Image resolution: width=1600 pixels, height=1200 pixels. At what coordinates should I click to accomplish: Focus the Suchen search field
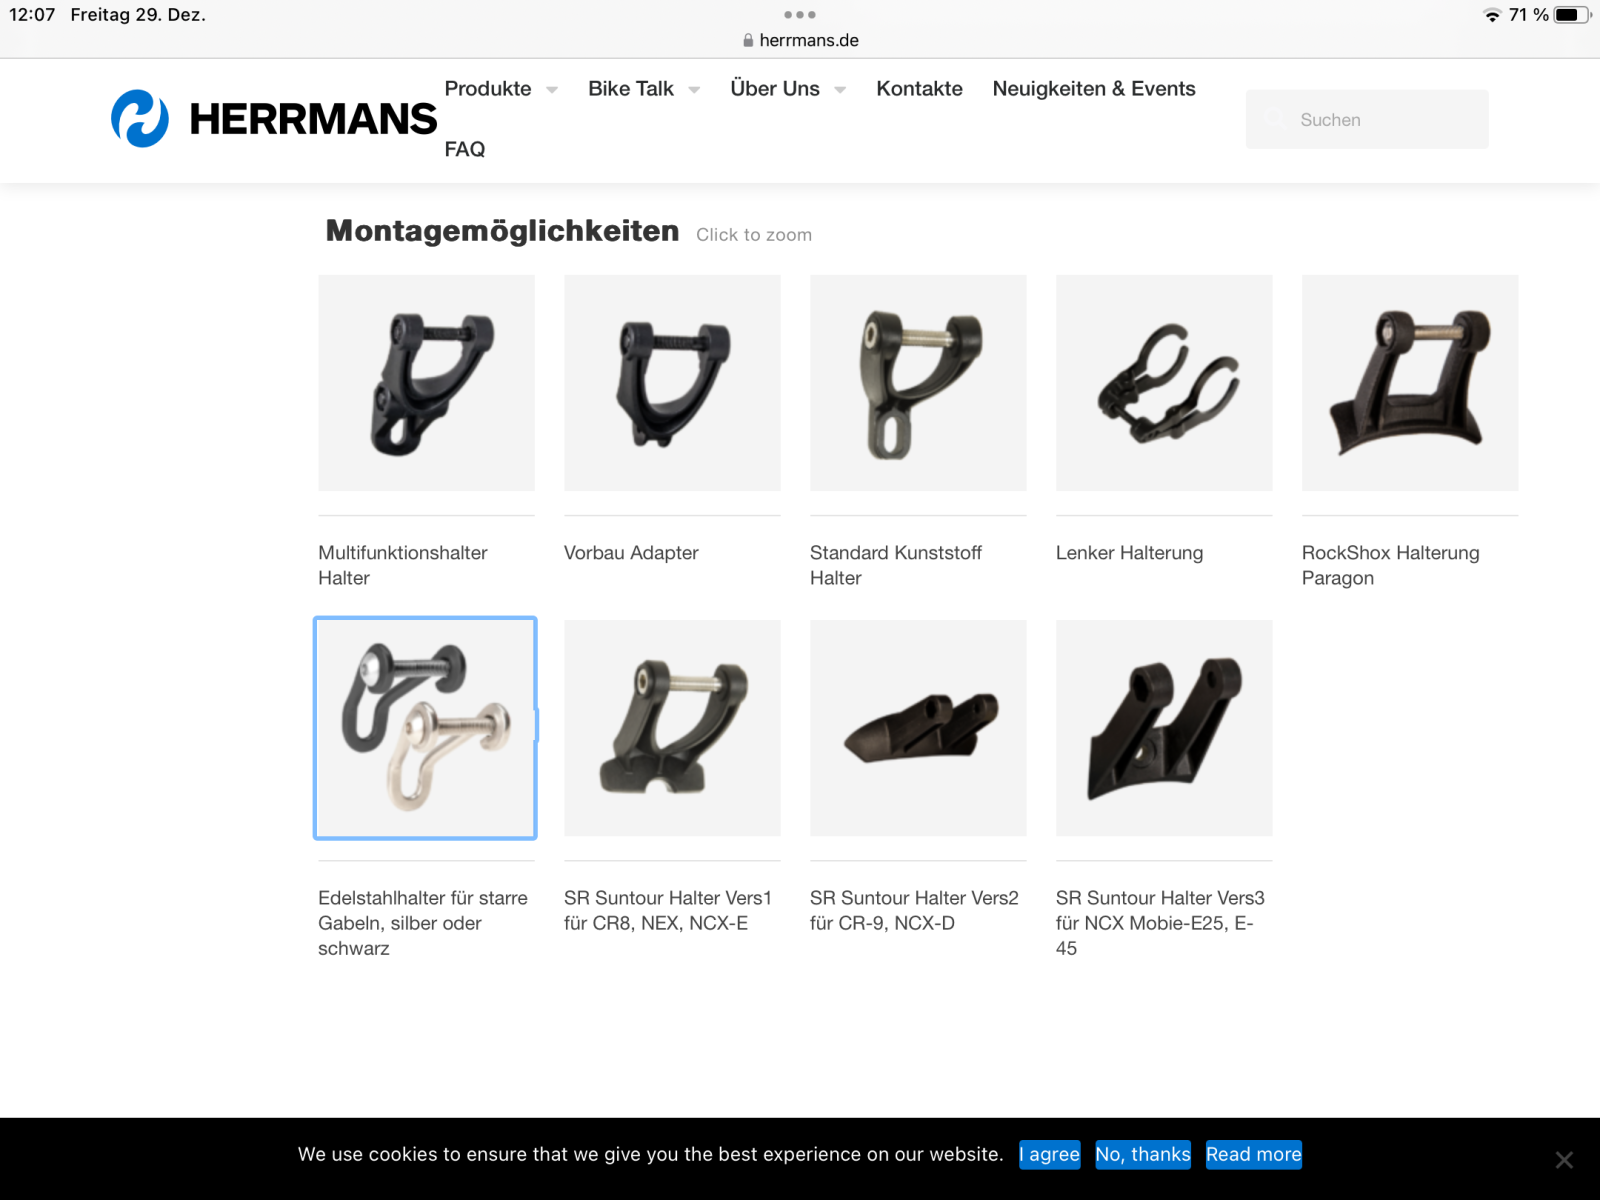pos(1367,119)
